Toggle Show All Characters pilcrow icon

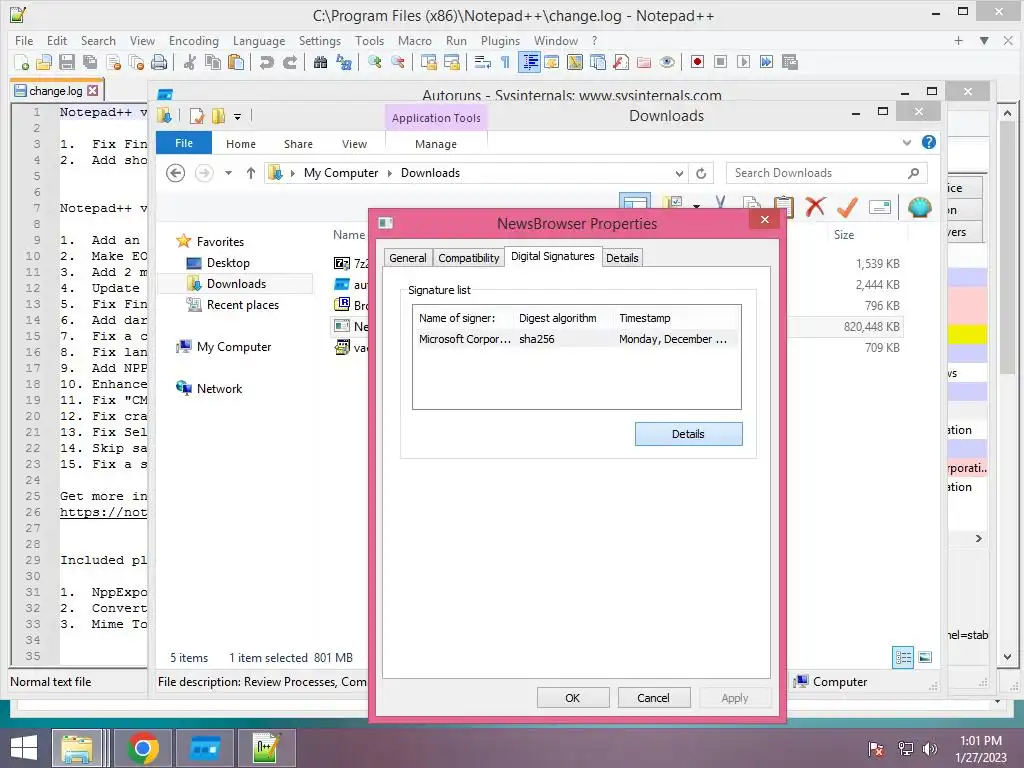(x=505, y=62)
